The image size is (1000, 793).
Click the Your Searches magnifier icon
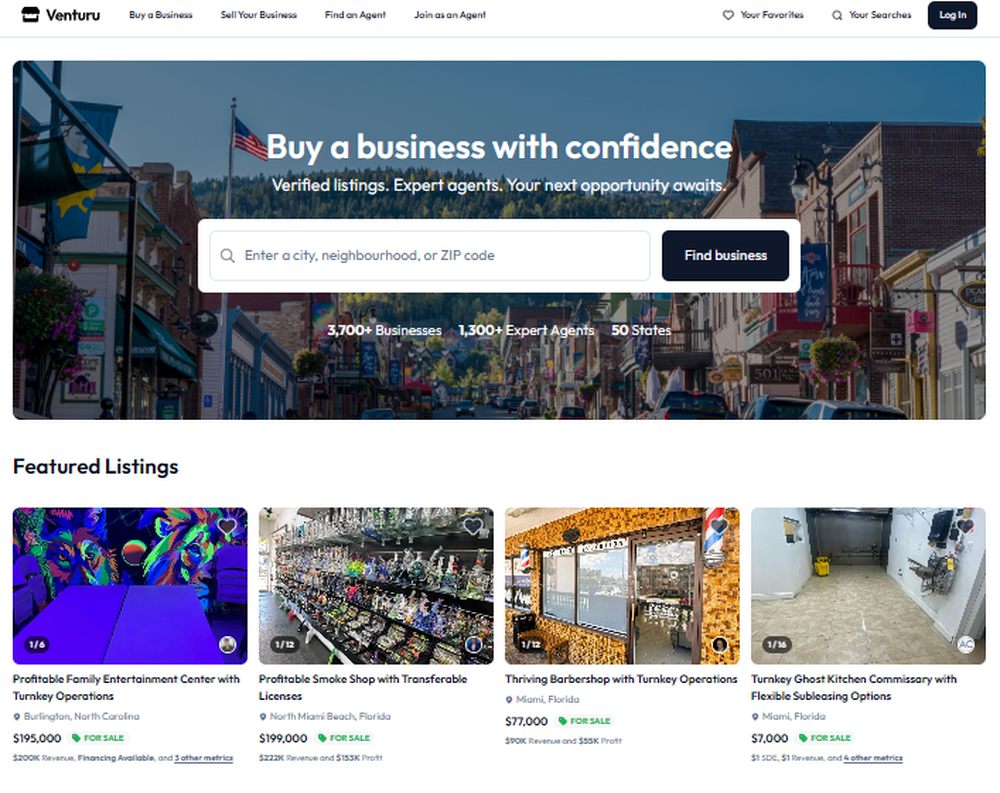837,15
